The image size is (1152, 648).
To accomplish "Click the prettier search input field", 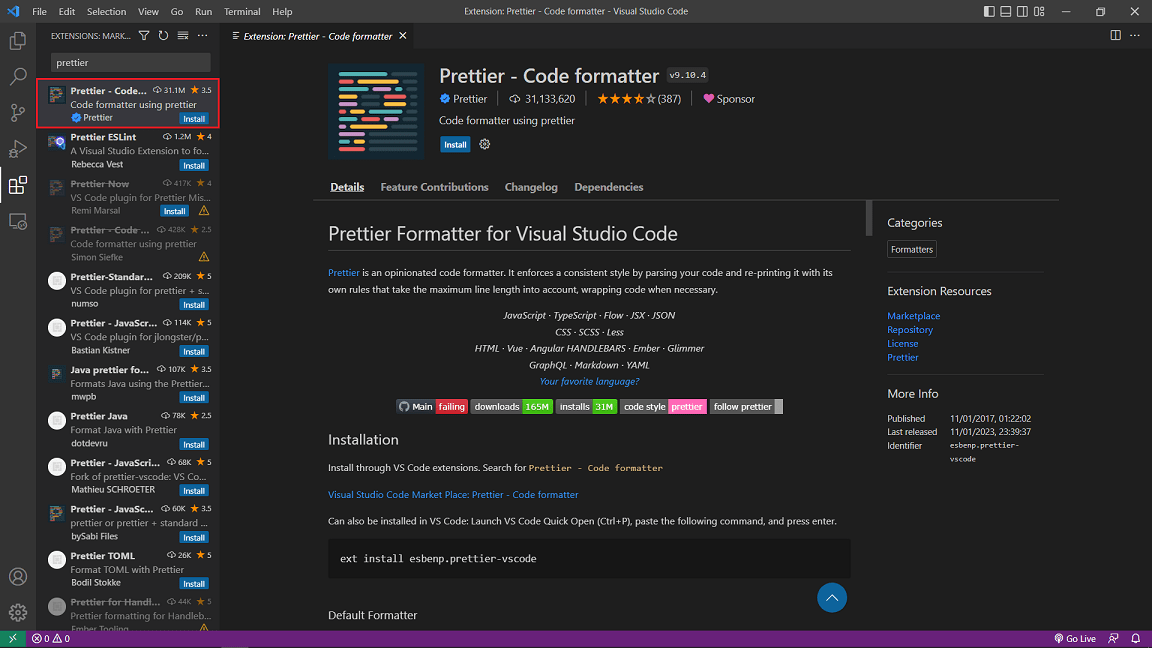I will (x=131, y=62).
